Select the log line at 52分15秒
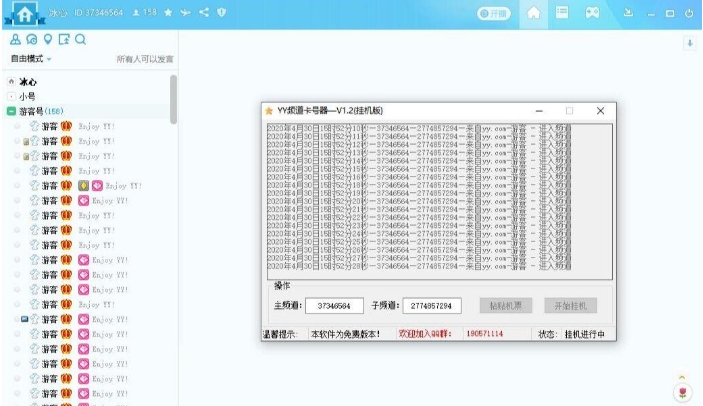The width and height of the screenshot is (703, 406). pyautogui.click(x=419, y=169)
